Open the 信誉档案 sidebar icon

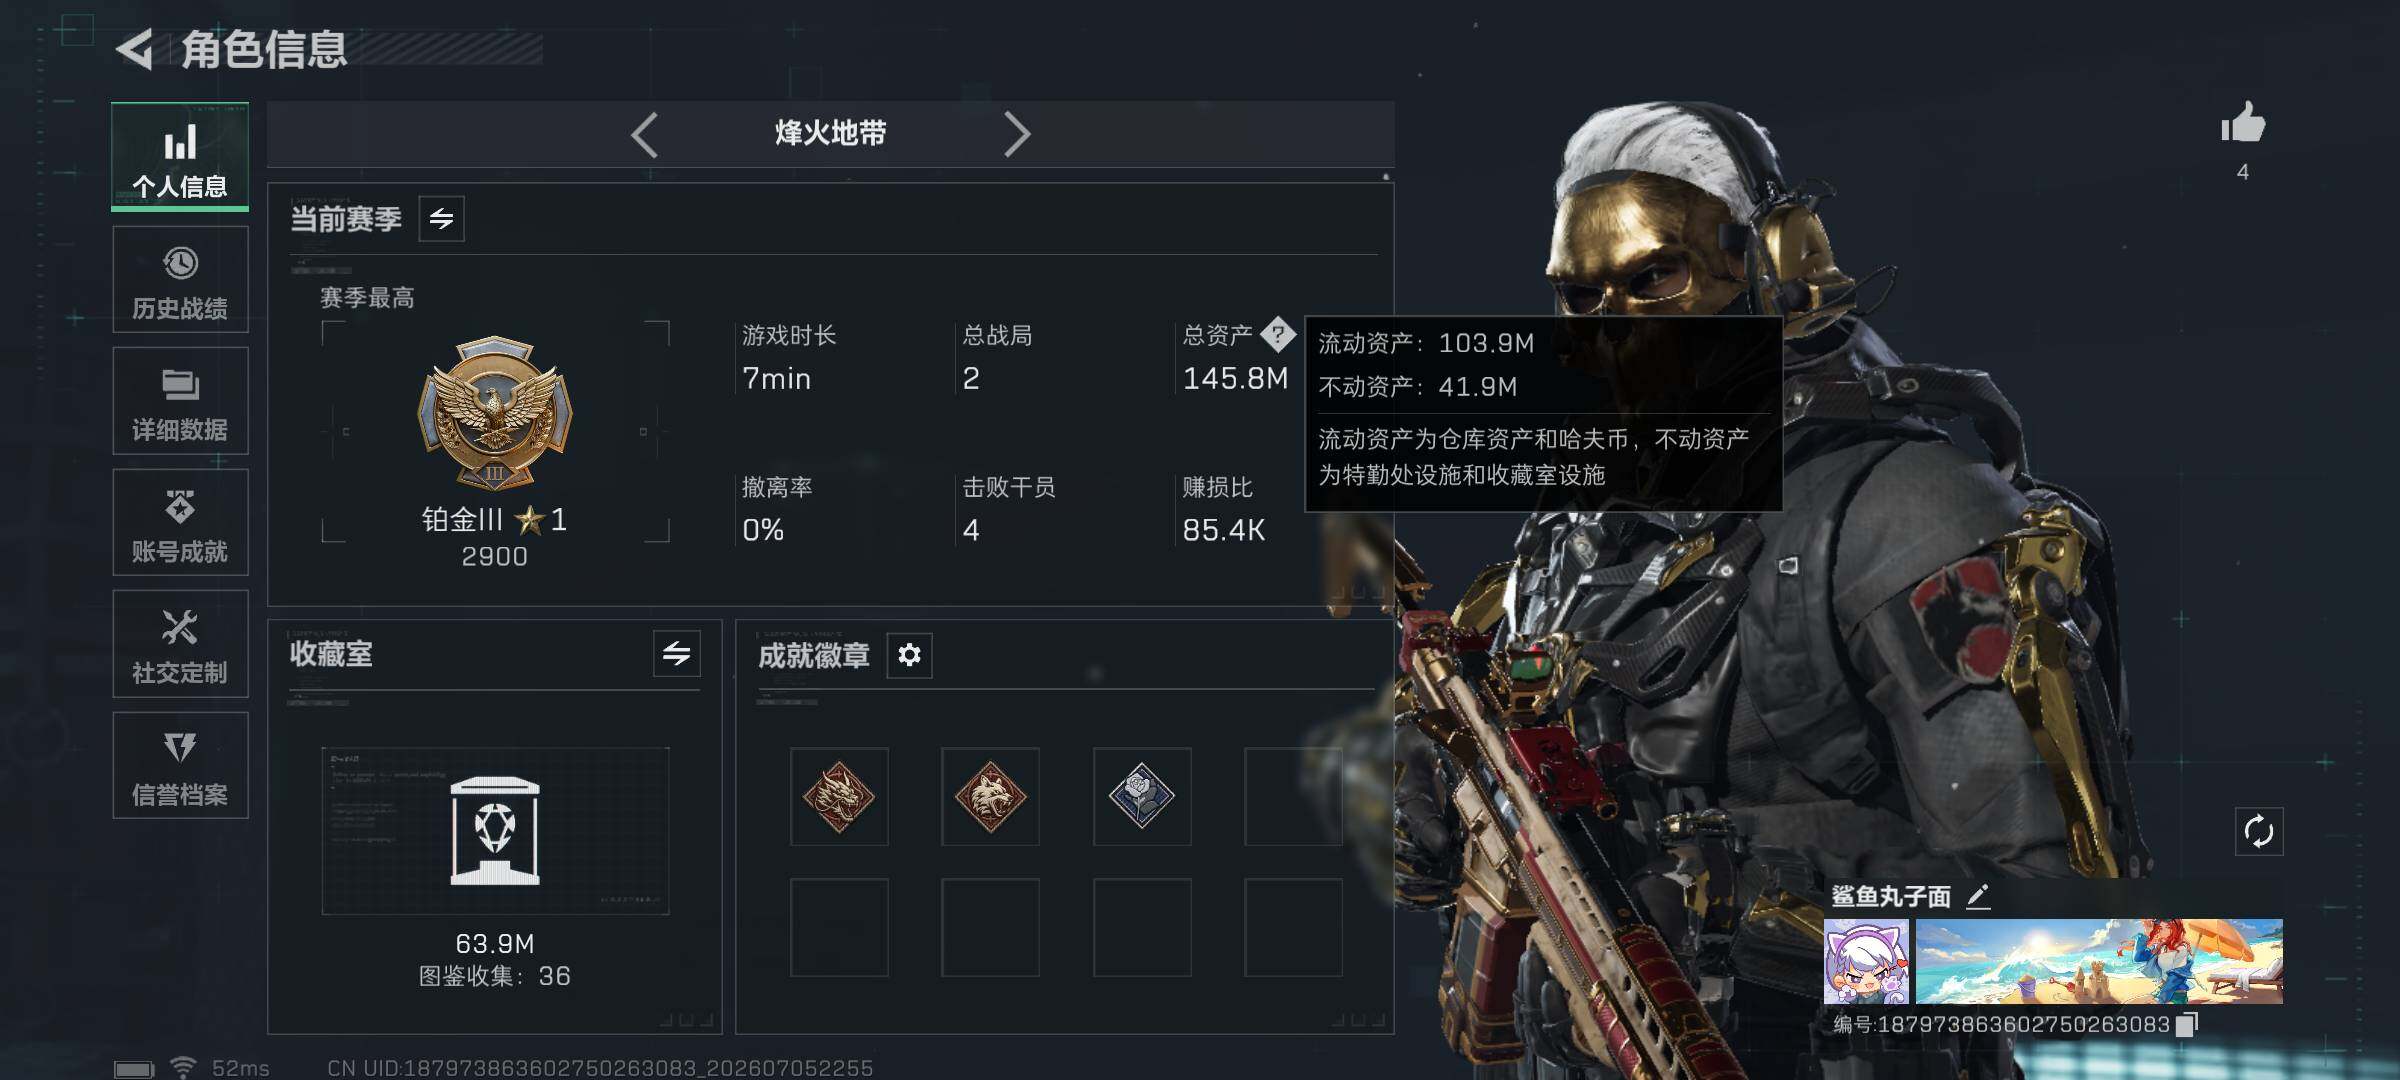point(180,766)
